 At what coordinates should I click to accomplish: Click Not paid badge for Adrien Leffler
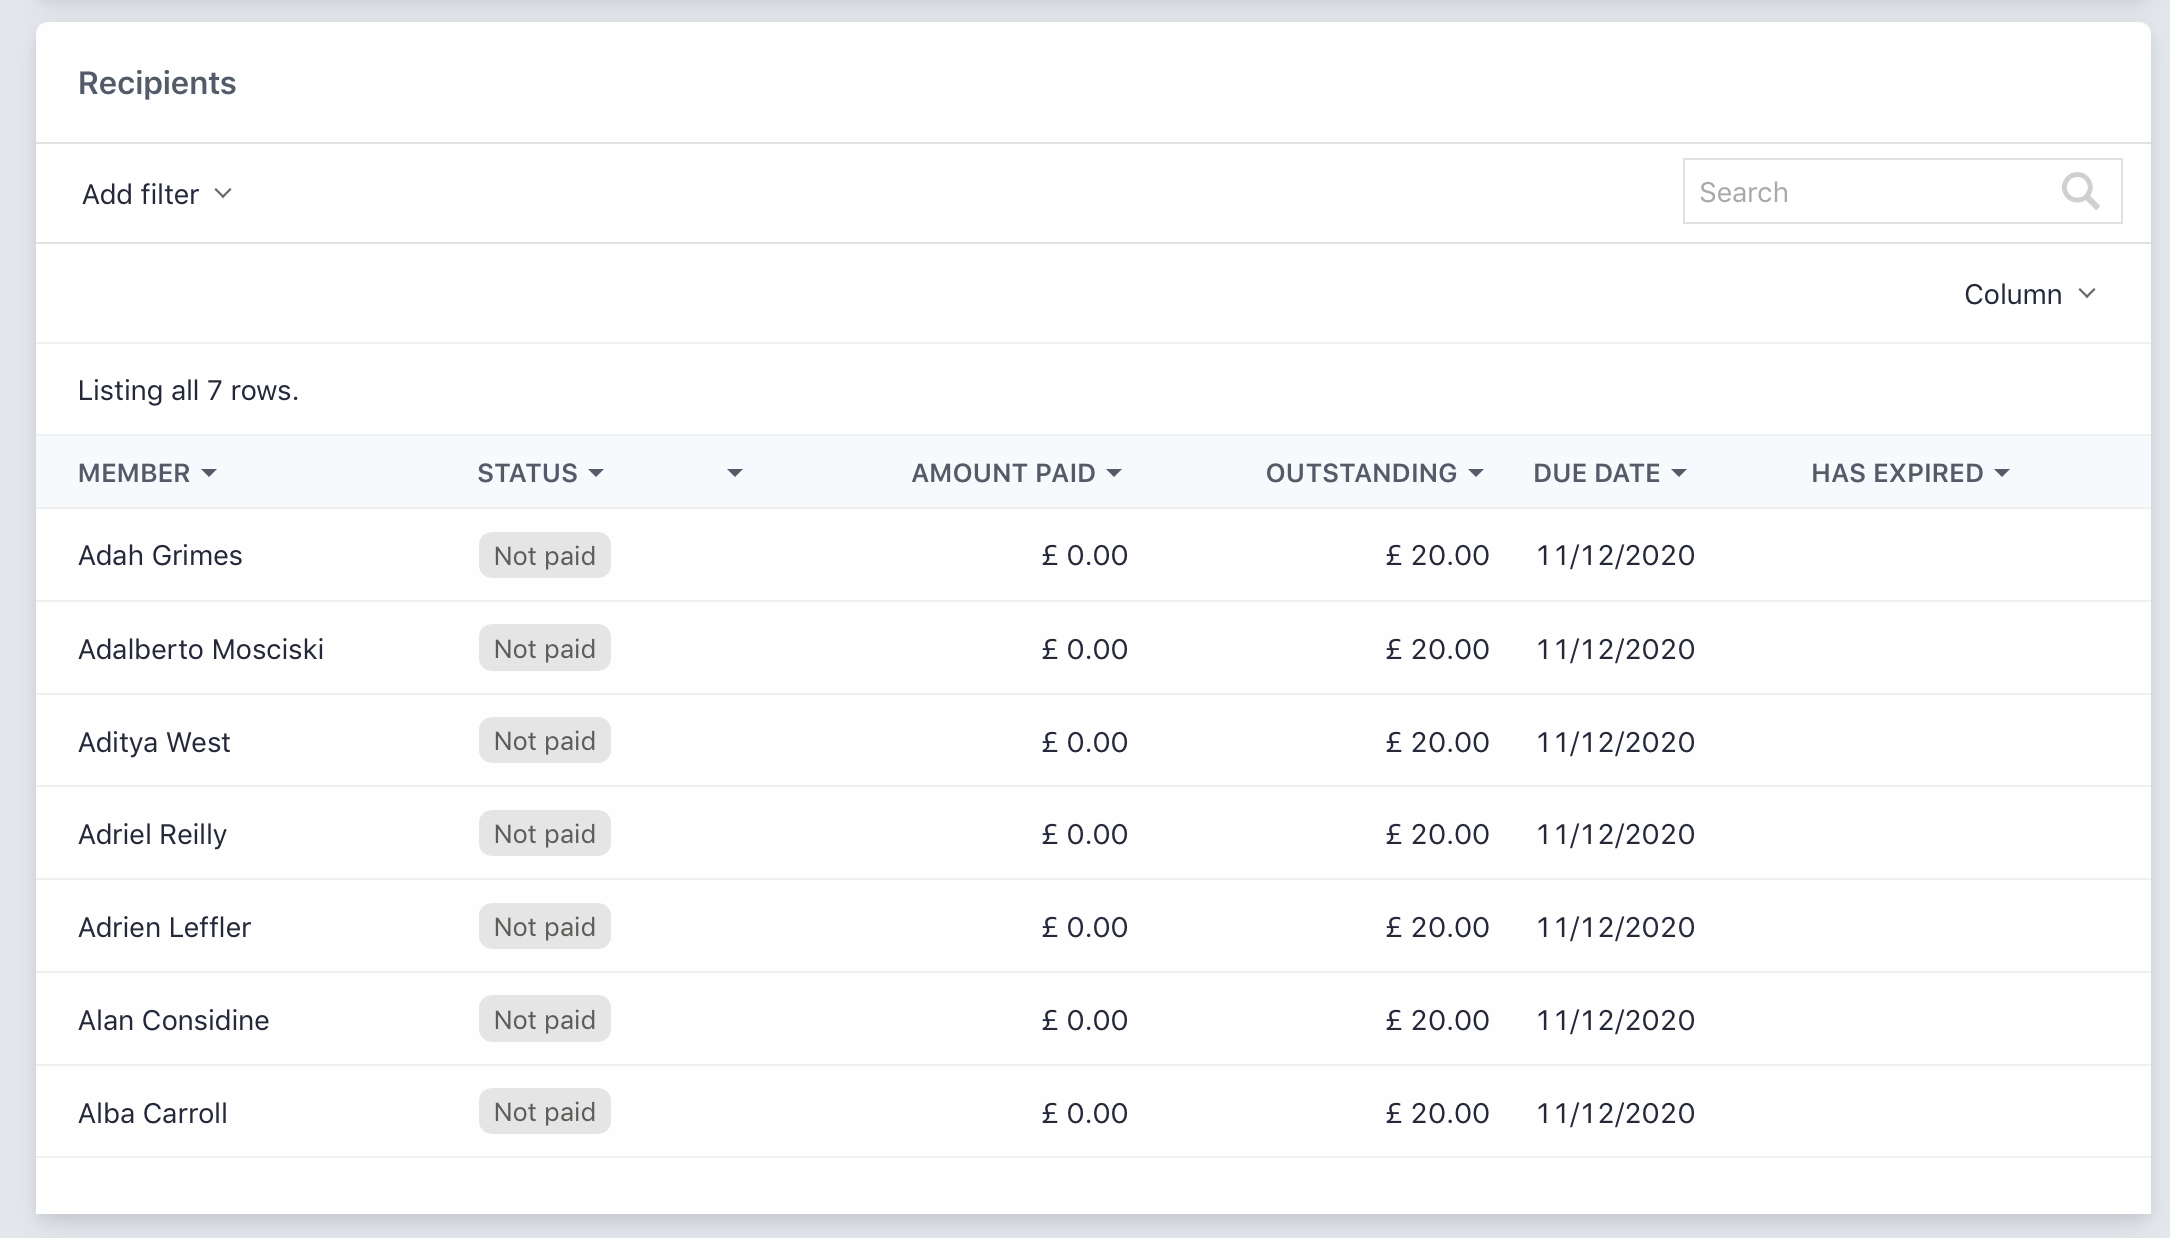(x=545, y=926)
